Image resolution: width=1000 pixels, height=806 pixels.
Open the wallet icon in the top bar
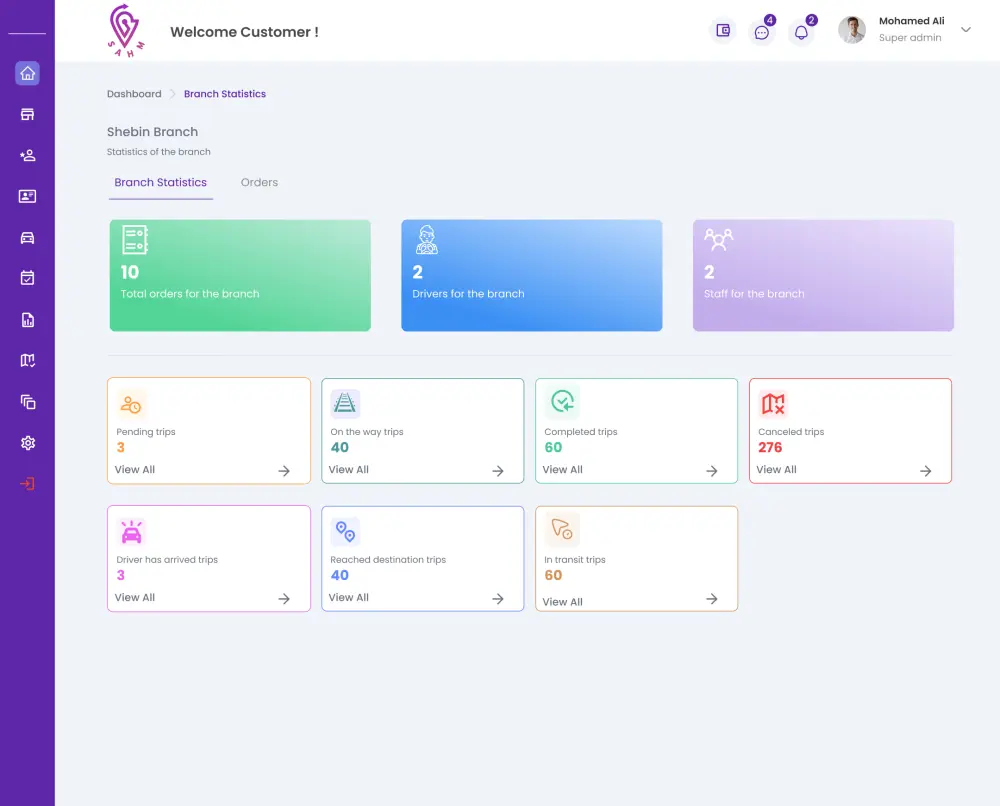(722, 31)
